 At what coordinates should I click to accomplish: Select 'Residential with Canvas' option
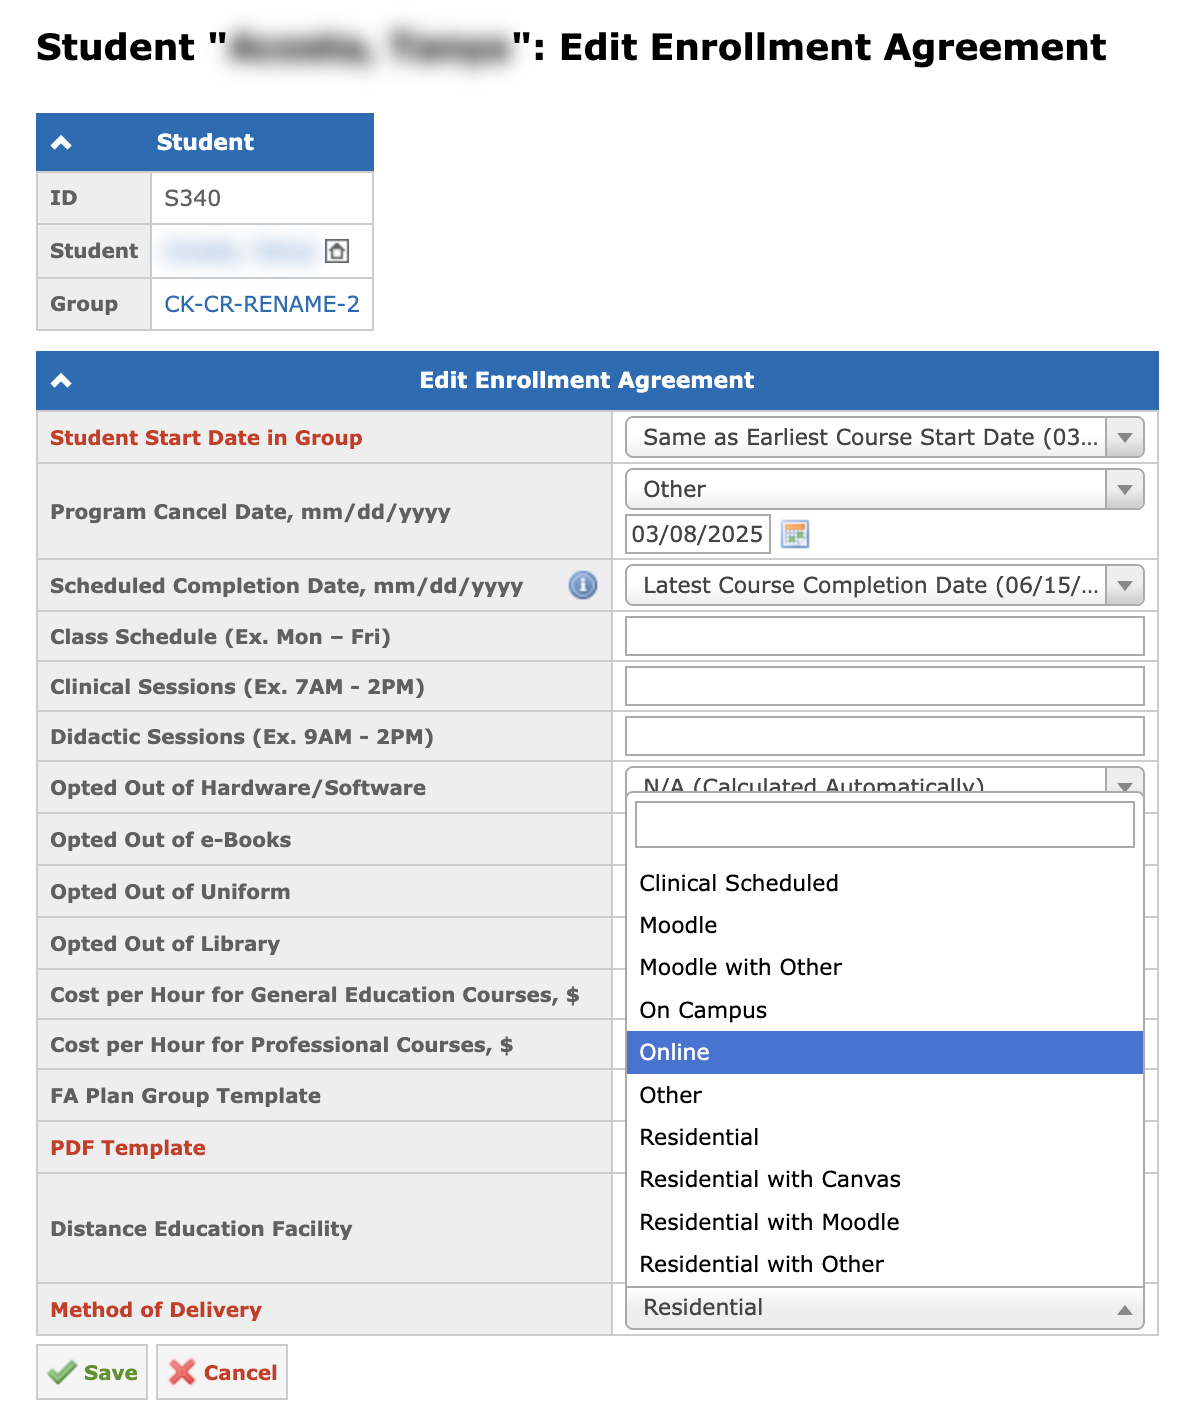point(885,1179)
